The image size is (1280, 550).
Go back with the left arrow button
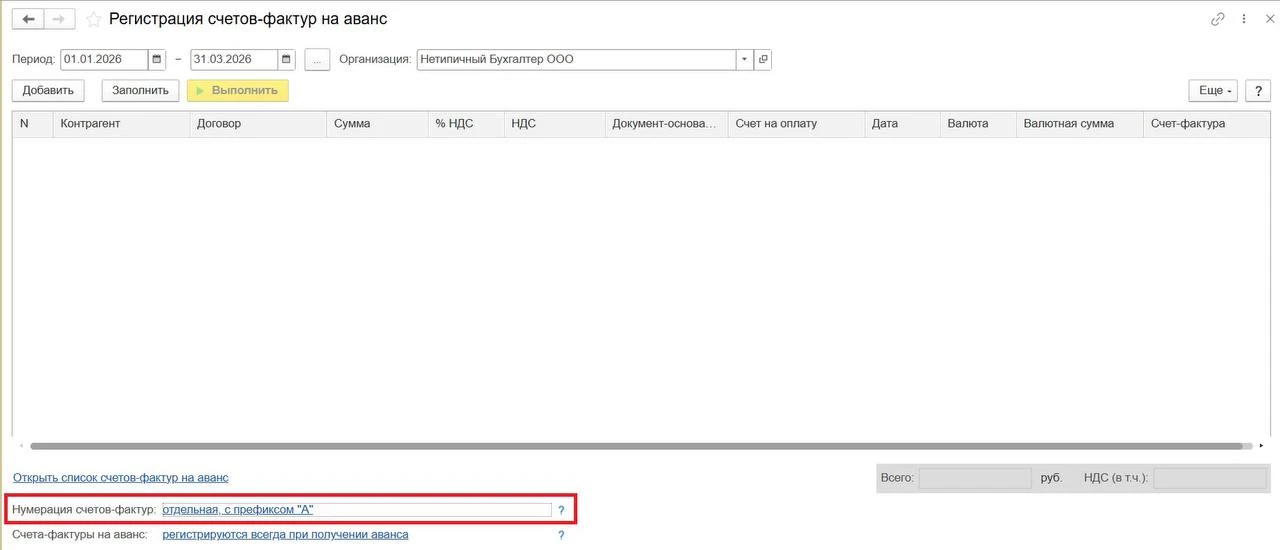[x=28, y=19]
